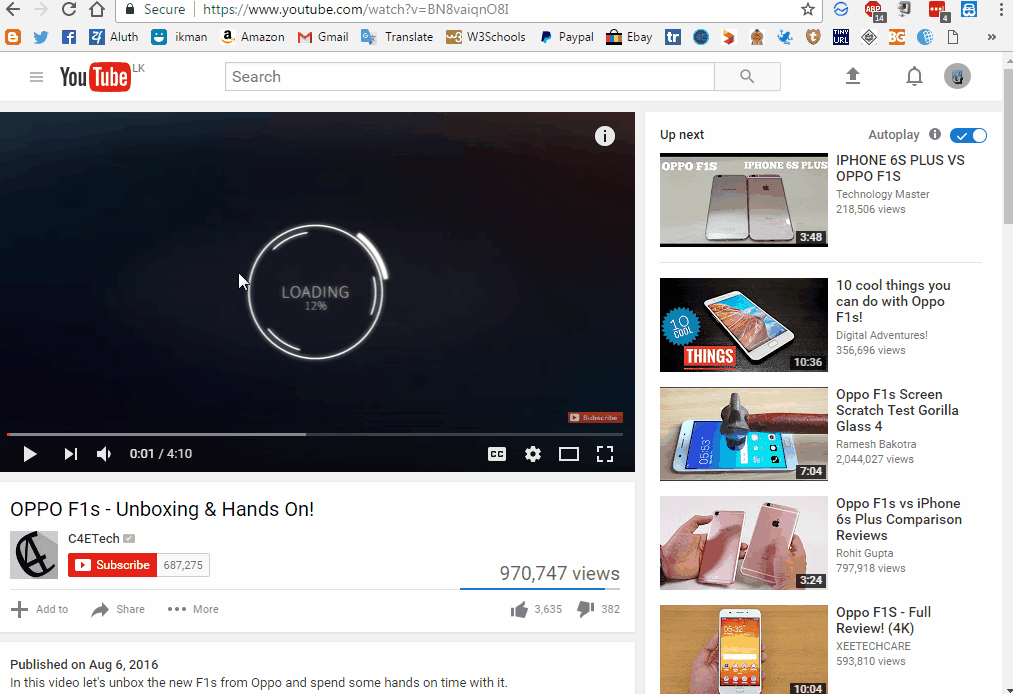1013x694 pixels.
Task: Open IPHONE 6S PLUS VS OPPO F1S thumbnail
Action: pyautogui.click(x=744, y=200)
